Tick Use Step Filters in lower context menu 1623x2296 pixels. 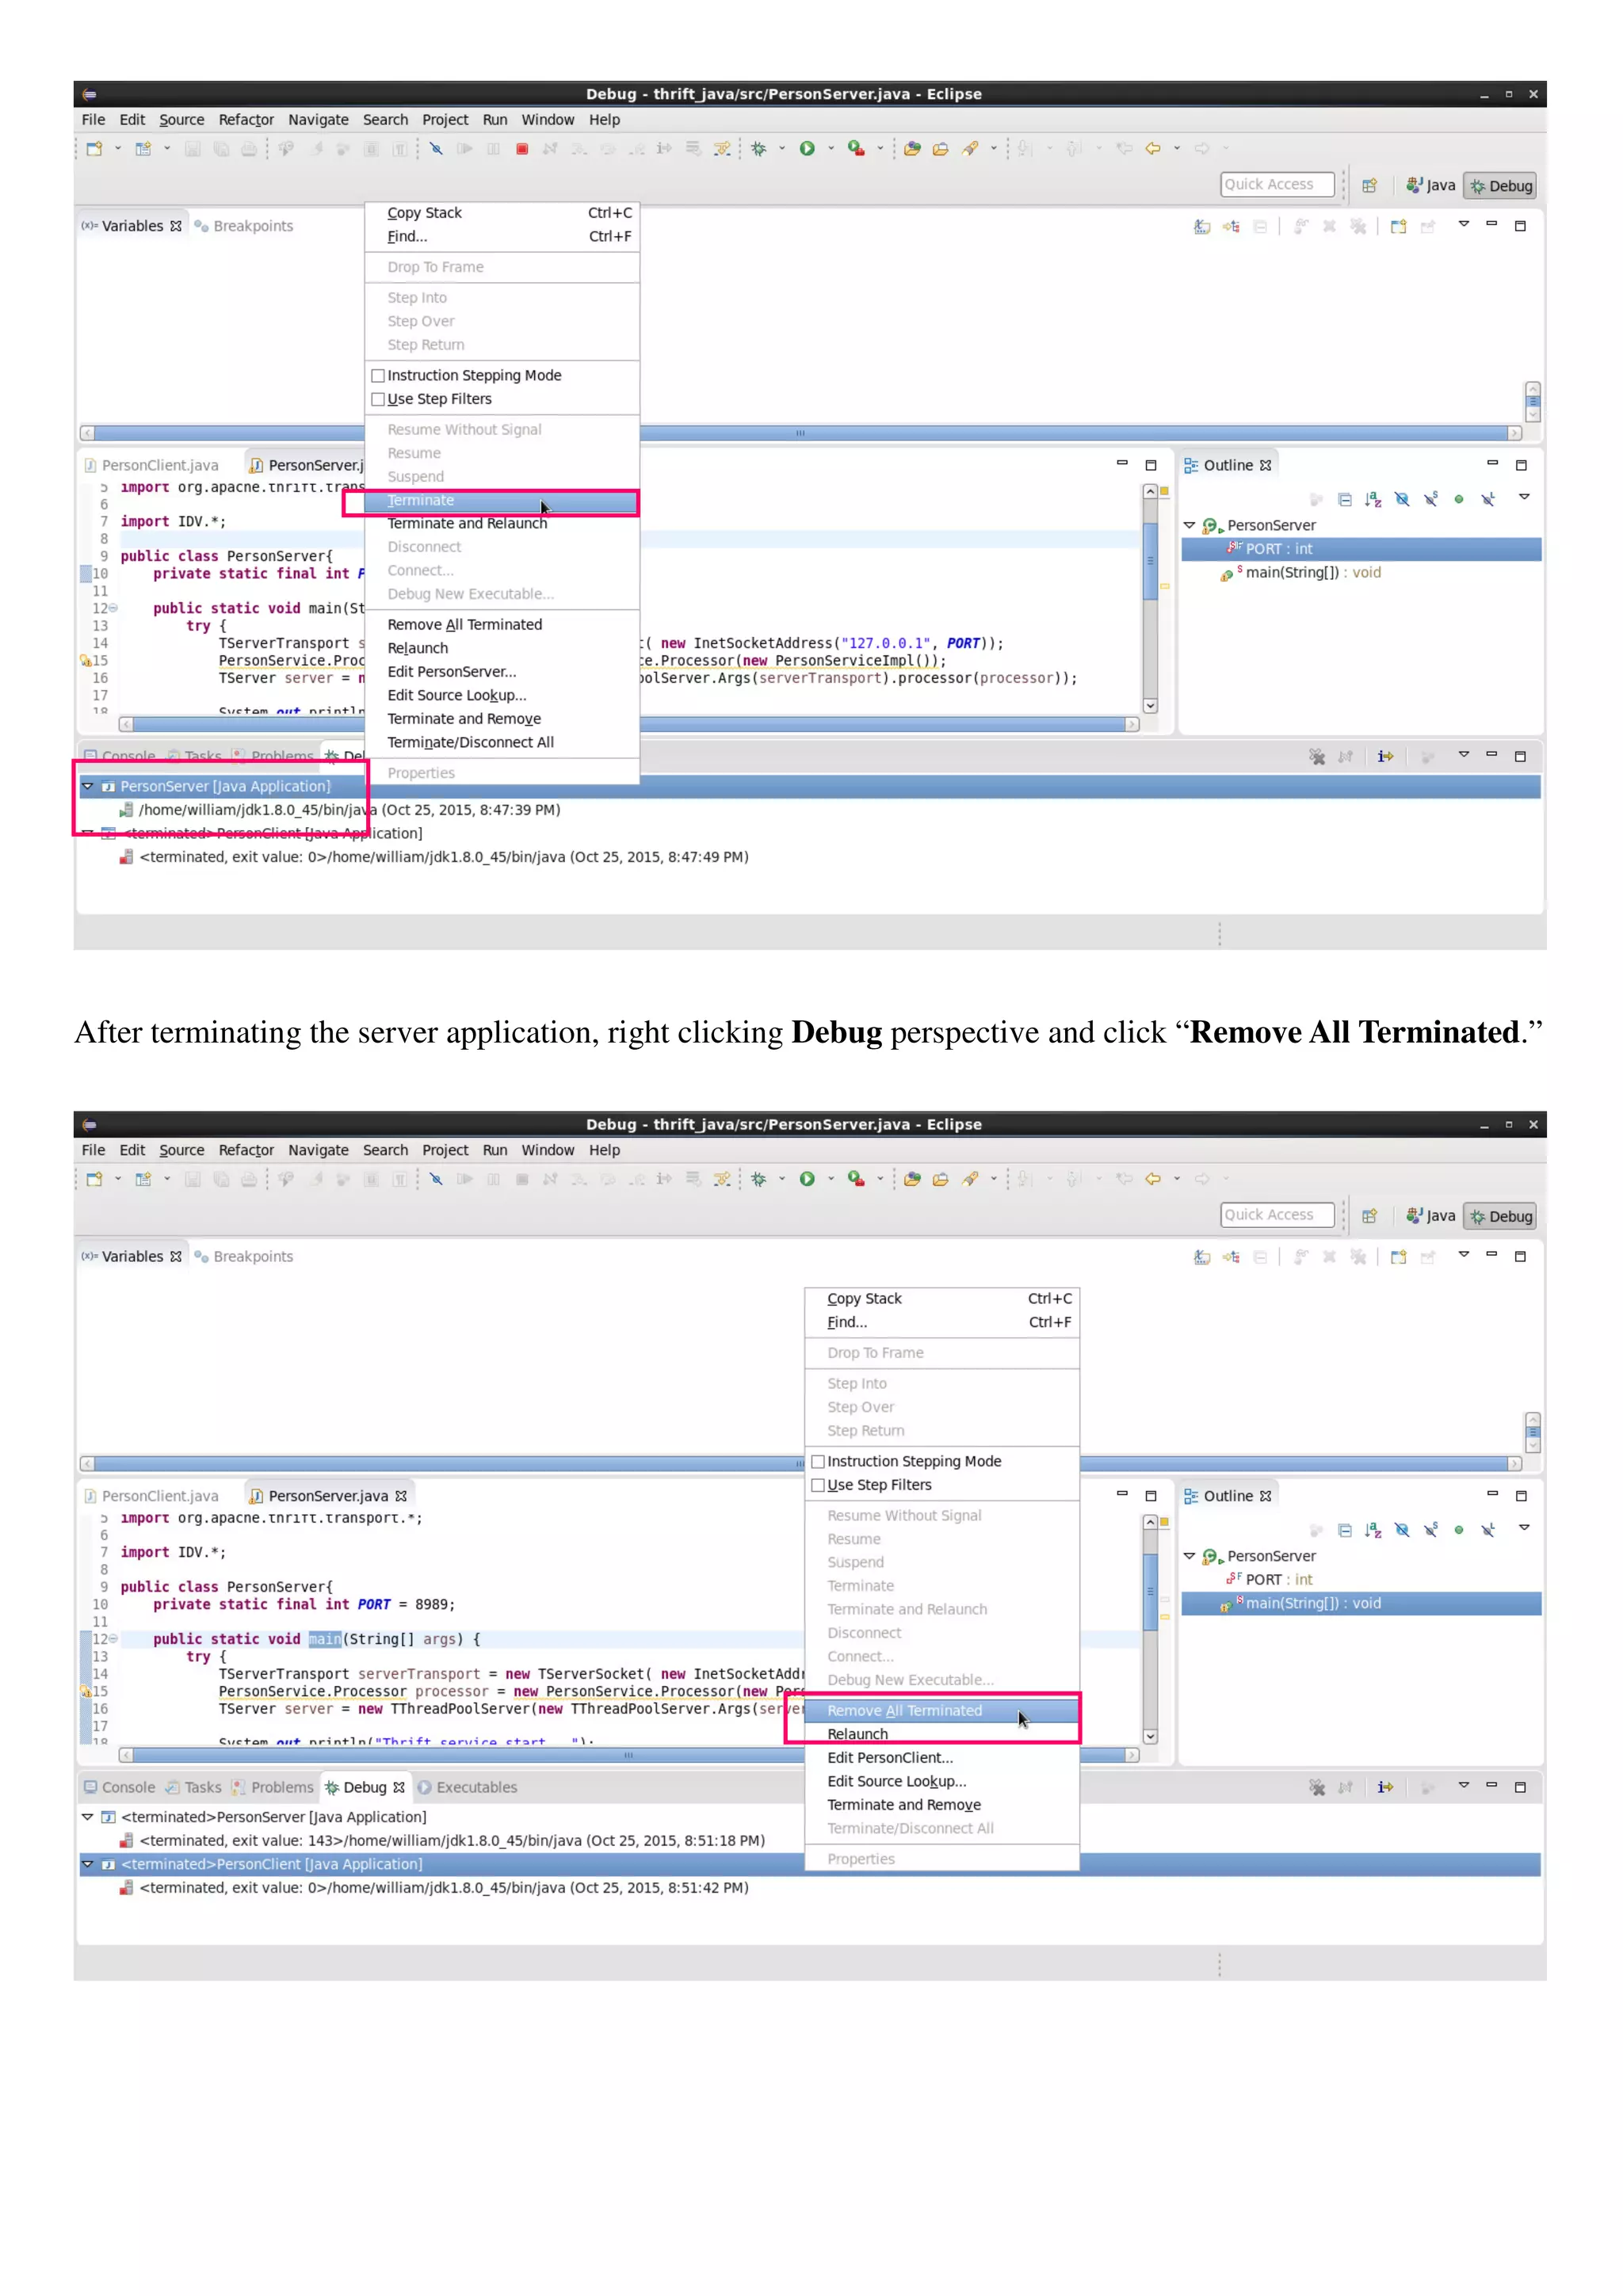(x=818, y=1486)
